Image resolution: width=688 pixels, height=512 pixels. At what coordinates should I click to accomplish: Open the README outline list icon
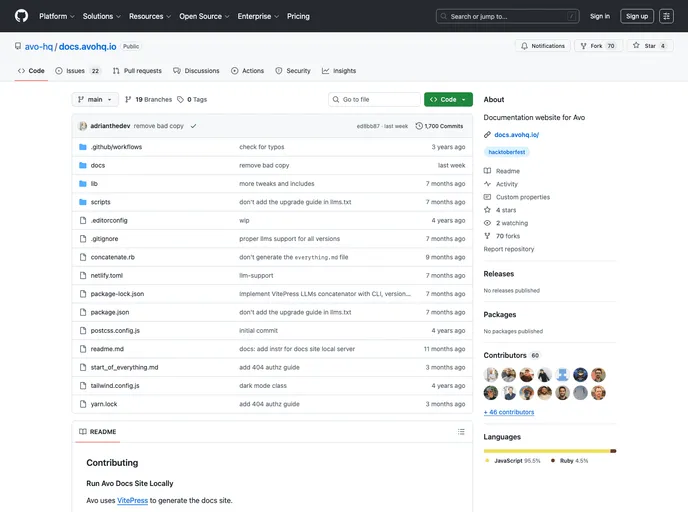(x=461, y=432)
